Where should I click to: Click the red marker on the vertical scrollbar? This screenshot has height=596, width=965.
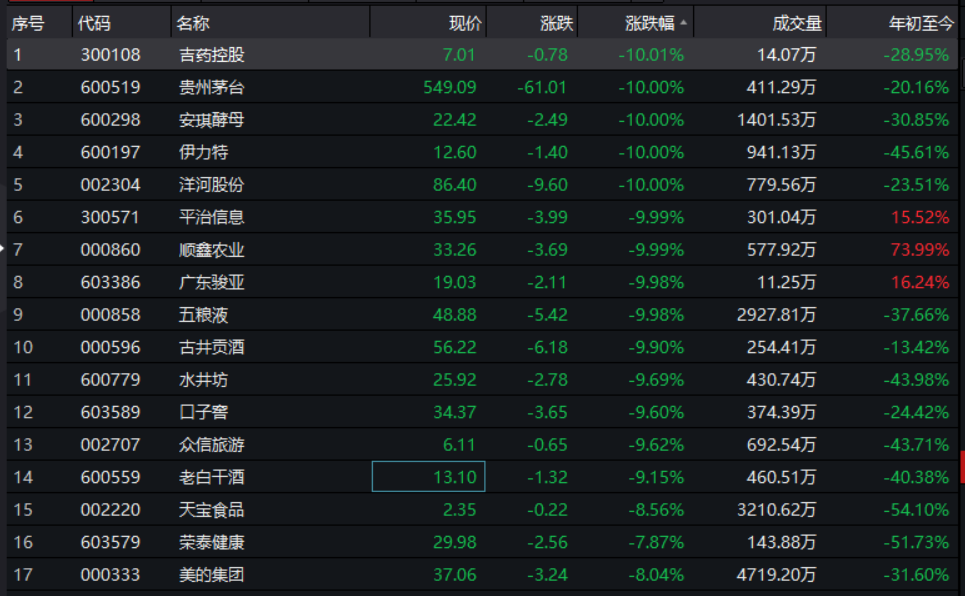[962, 467]
